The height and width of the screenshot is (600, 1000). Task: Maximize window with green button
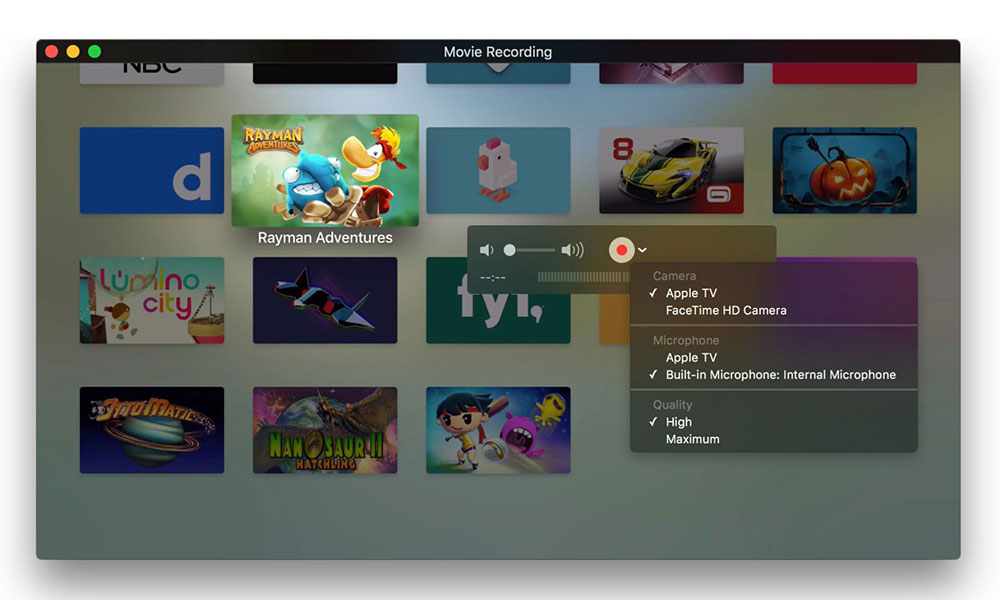(94, 52)
